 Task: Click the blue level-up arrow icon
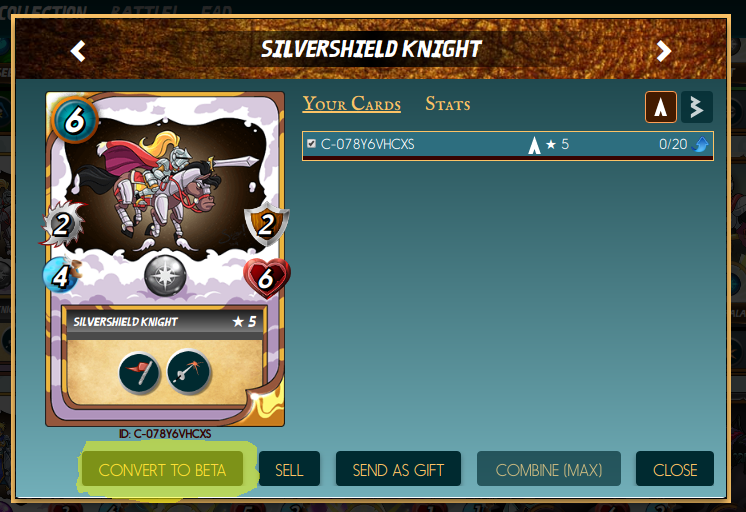[700, 144]
